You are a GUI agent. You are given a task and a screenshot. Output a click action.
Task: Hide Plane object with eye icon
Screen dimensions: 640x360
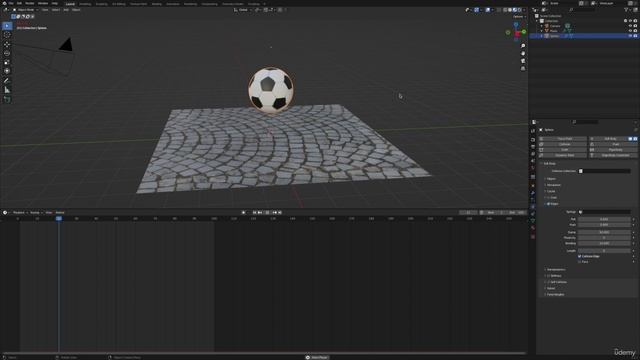pyautogui.click(x=630, y=31)
